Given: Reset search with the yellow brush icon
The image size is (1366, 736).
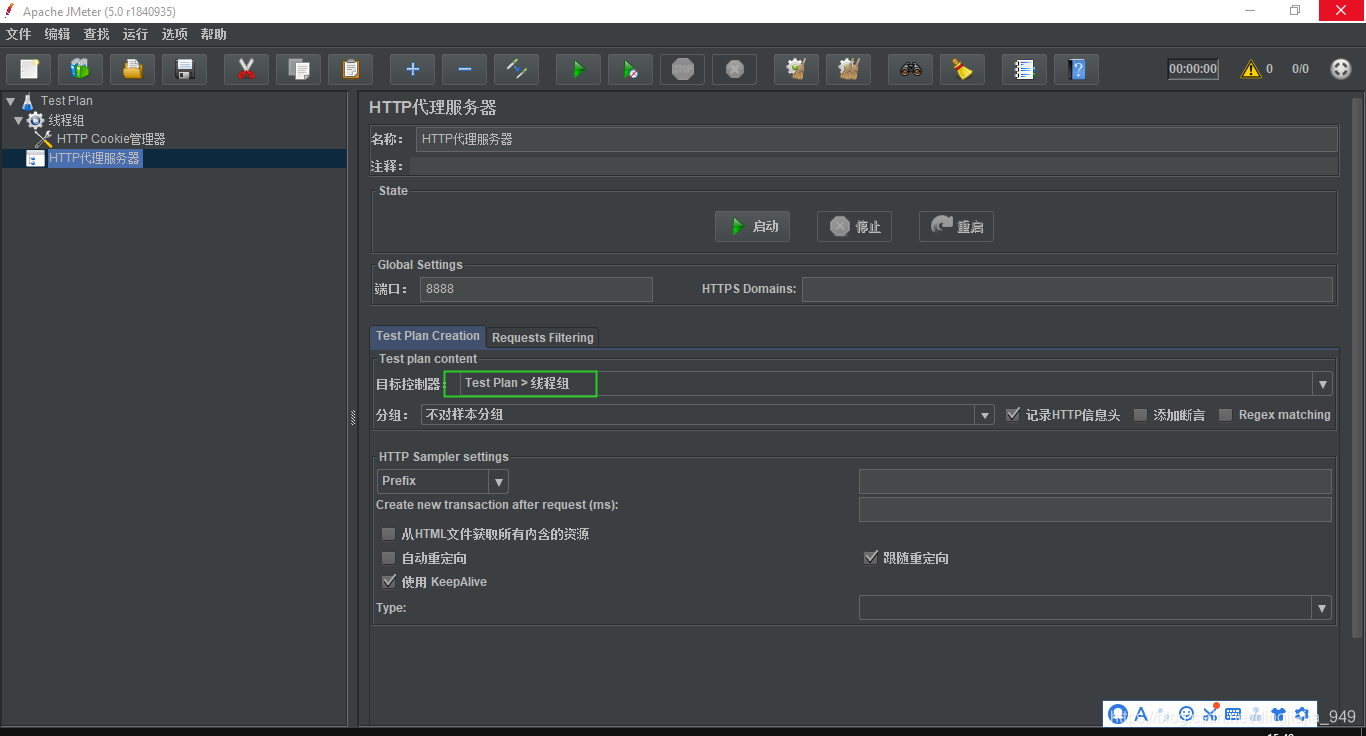Looking at the screenshot, I should pyautogui.click(x=962, y=69).
